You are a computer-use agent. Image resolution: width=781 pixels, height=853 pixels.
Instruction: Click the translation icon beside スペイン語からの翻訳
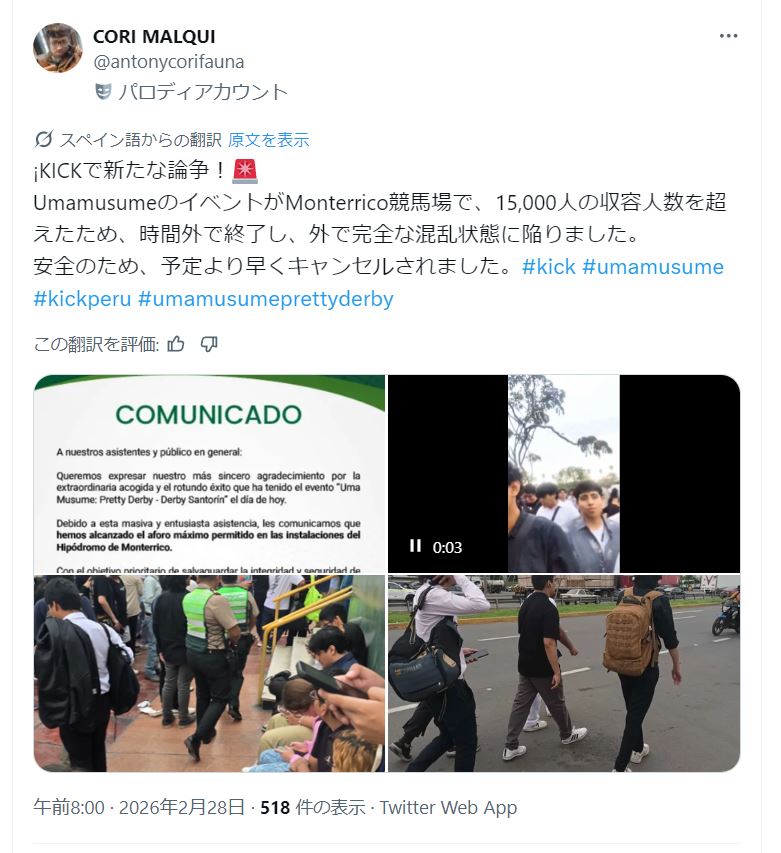44,140
